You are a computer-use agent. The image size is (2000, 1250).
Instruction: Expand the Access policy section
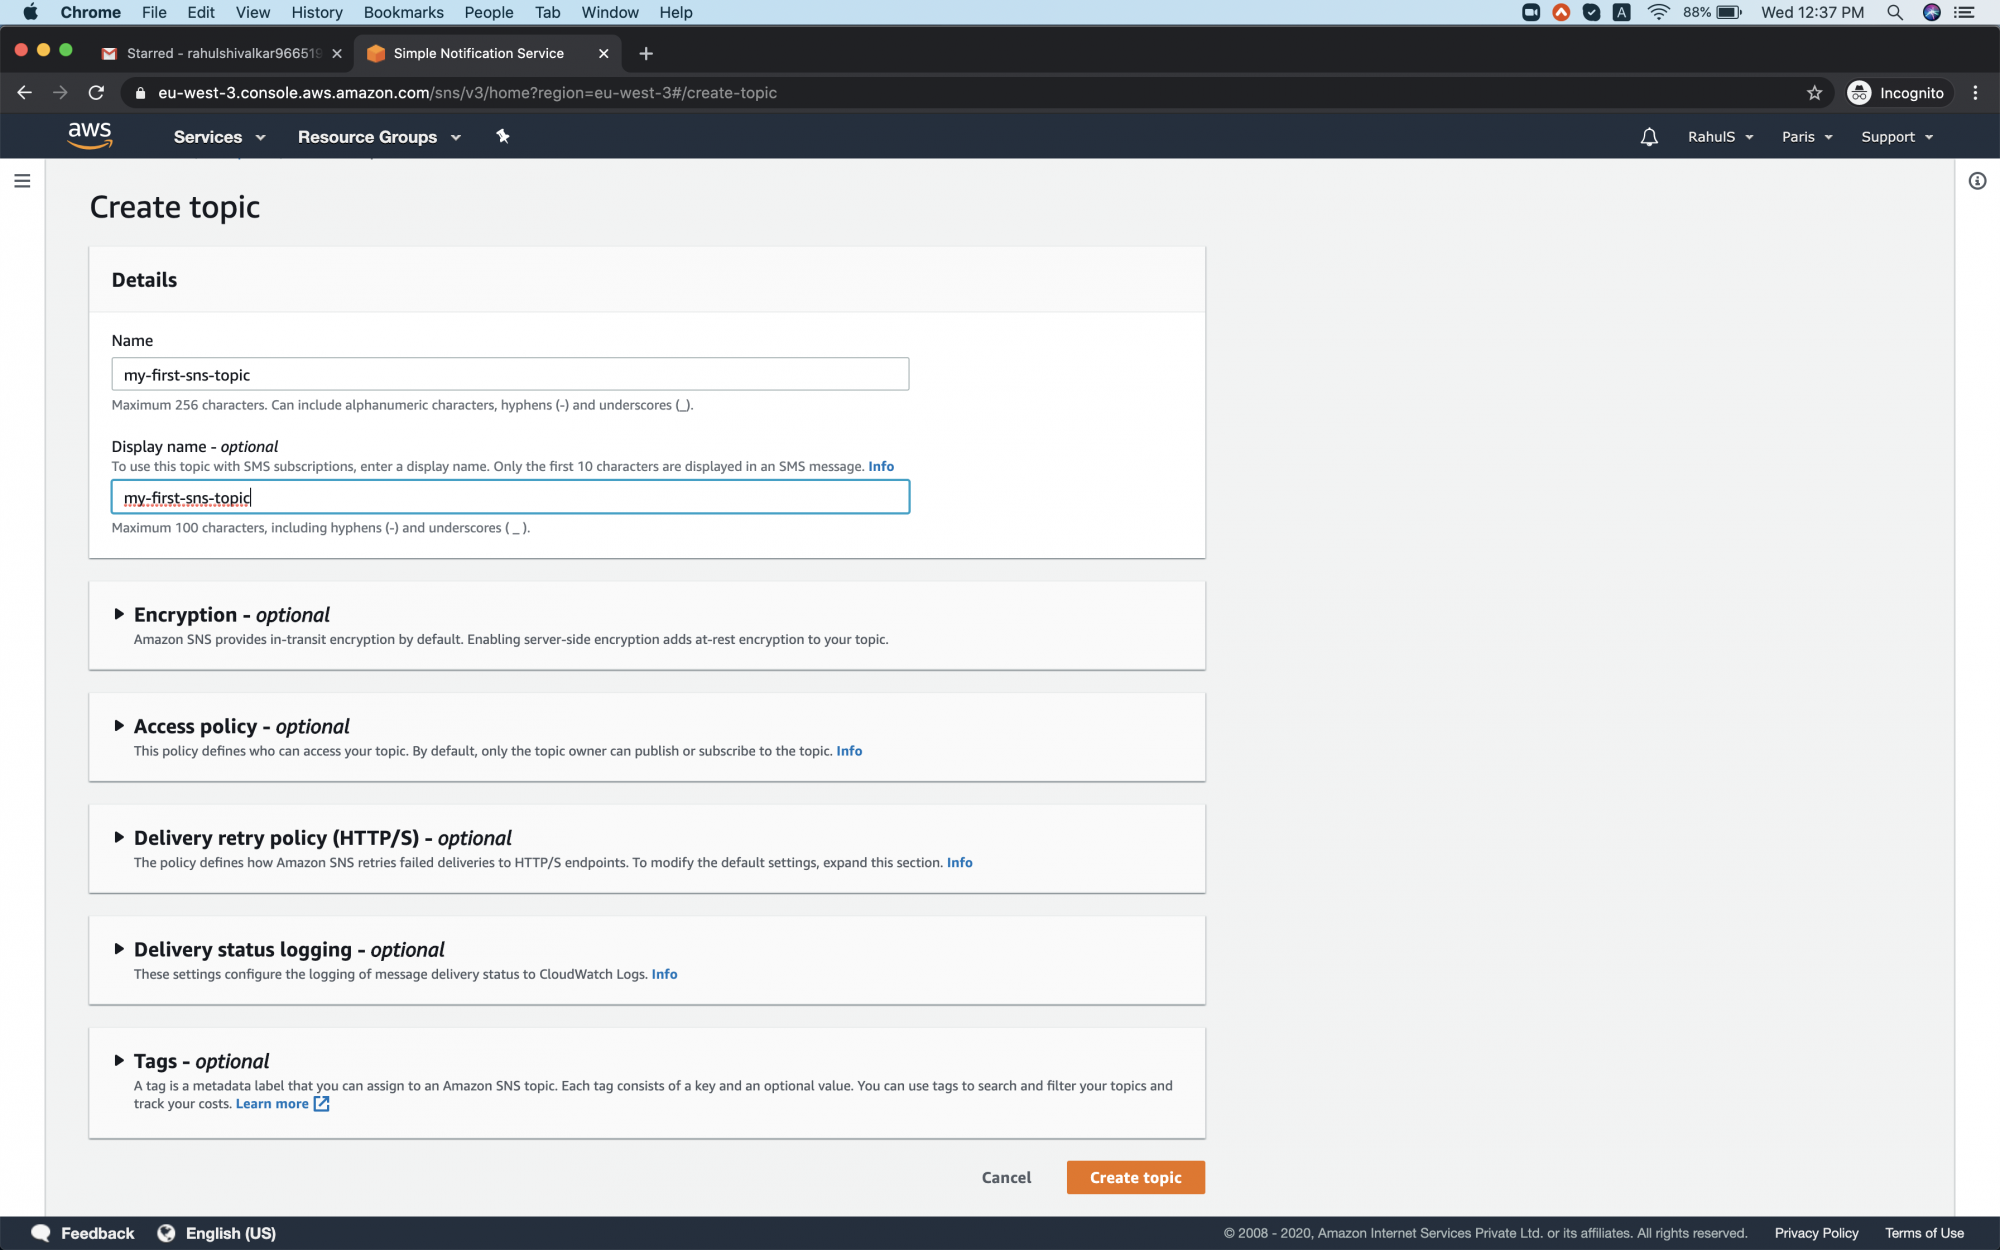tap(118, 727)
